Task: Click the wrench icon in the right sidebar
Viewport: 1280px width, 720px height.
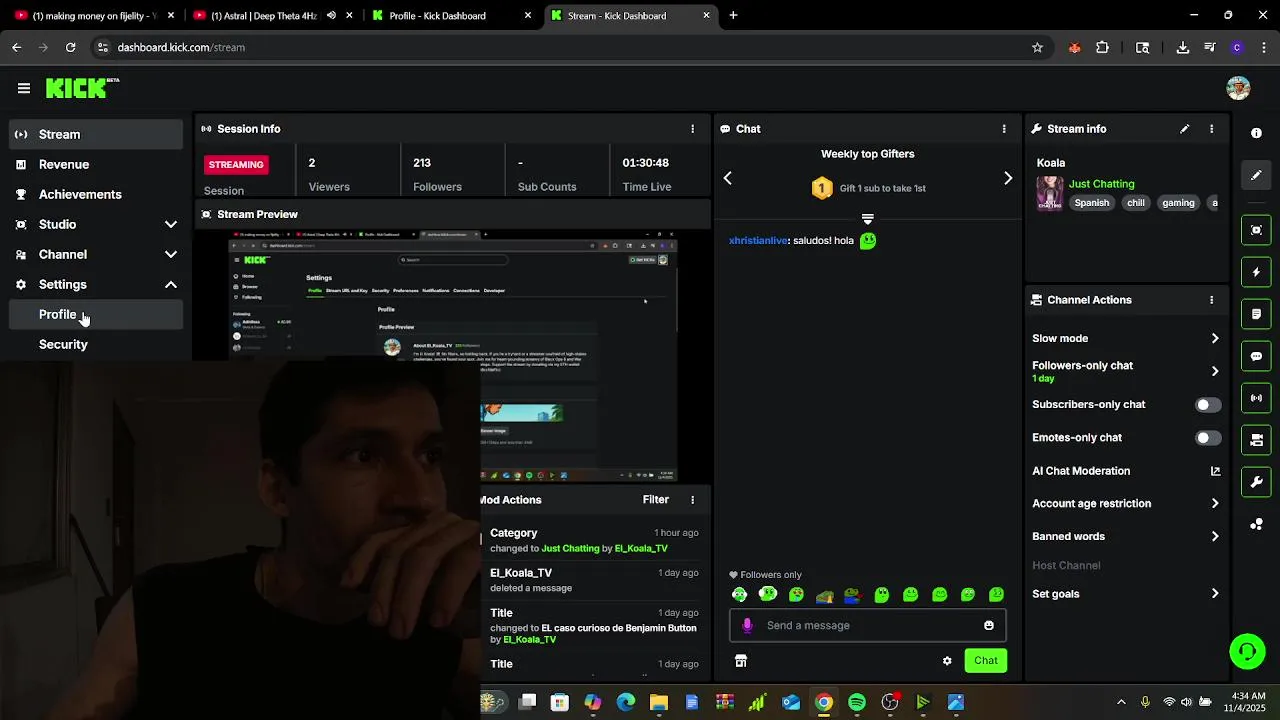Action: (x=1257, y=482)
